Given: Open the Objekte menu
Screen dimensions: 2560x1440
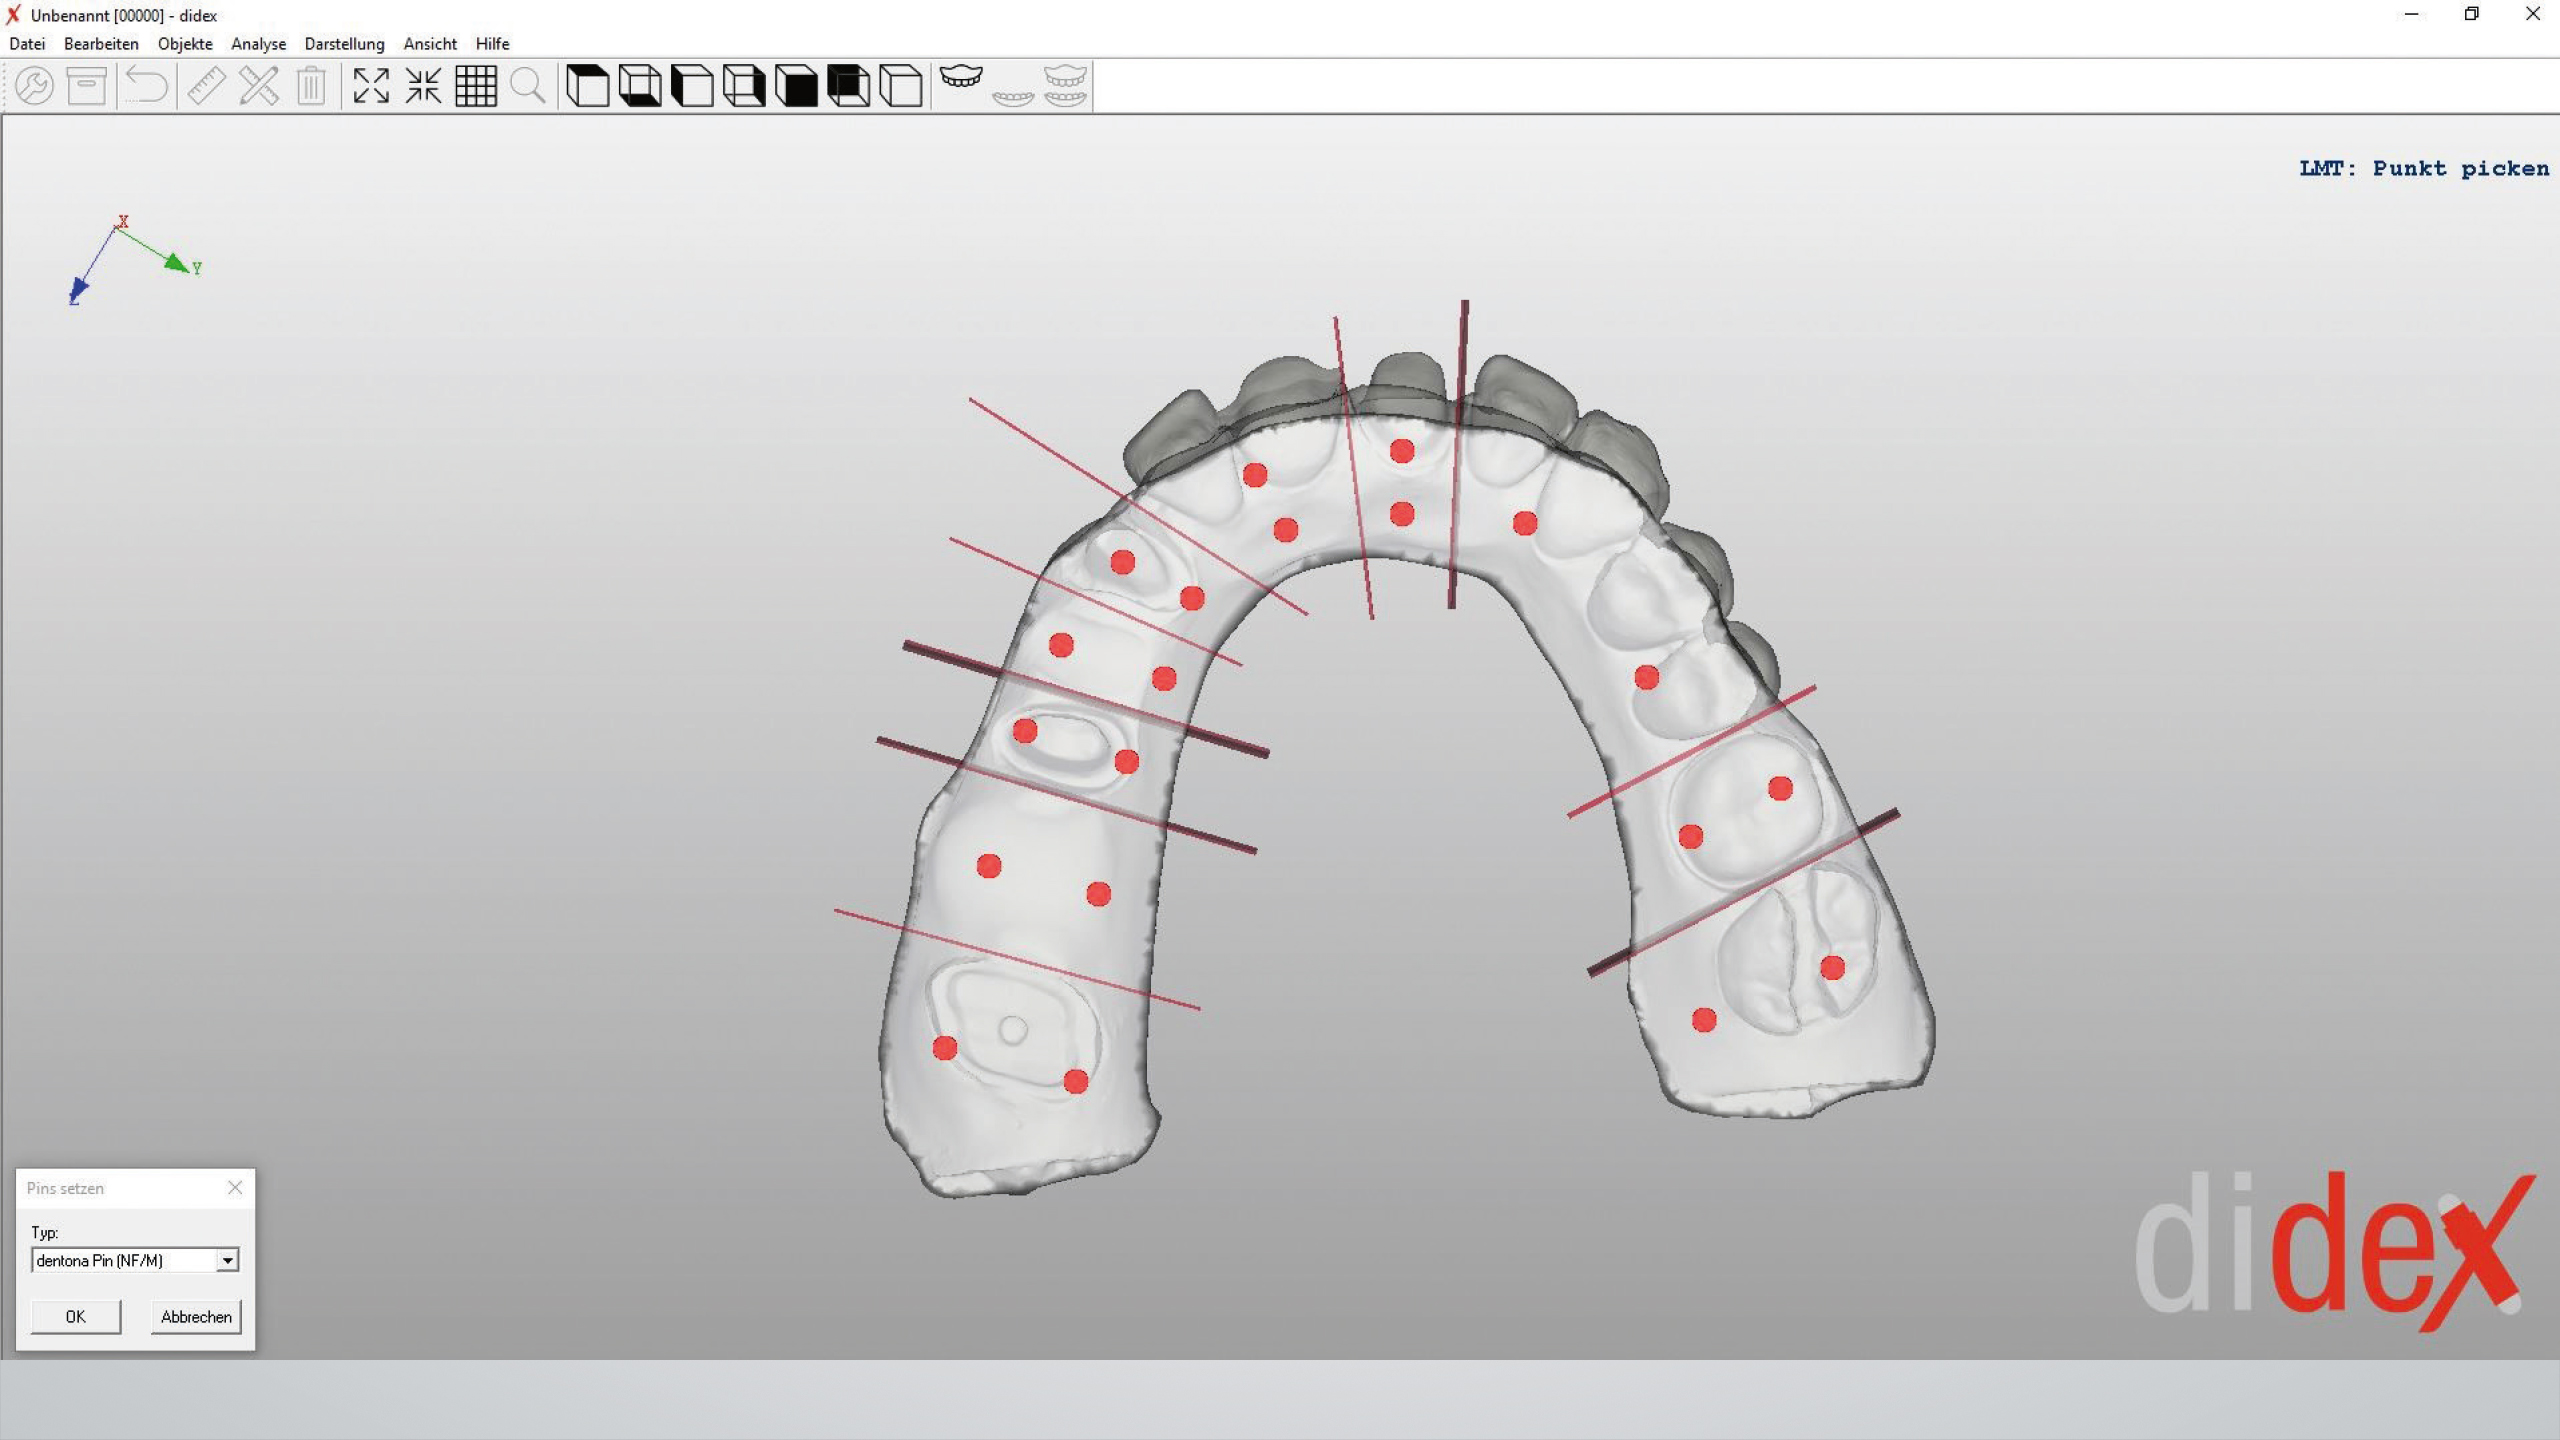Looking at the screenshot, I should [185, 44].
